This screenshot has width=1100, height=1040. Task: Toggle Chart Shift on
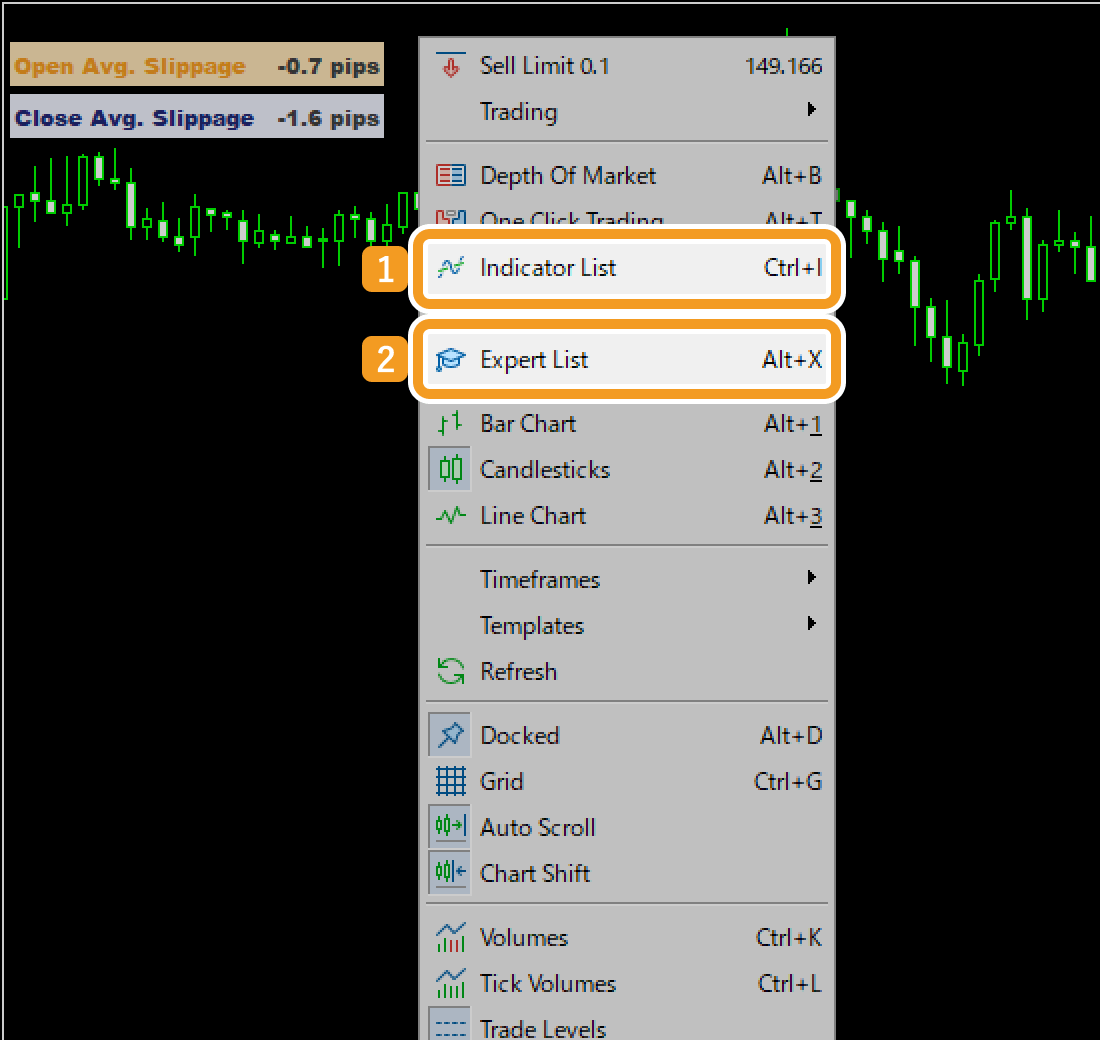pyautogui.click(x=450, y=872)
